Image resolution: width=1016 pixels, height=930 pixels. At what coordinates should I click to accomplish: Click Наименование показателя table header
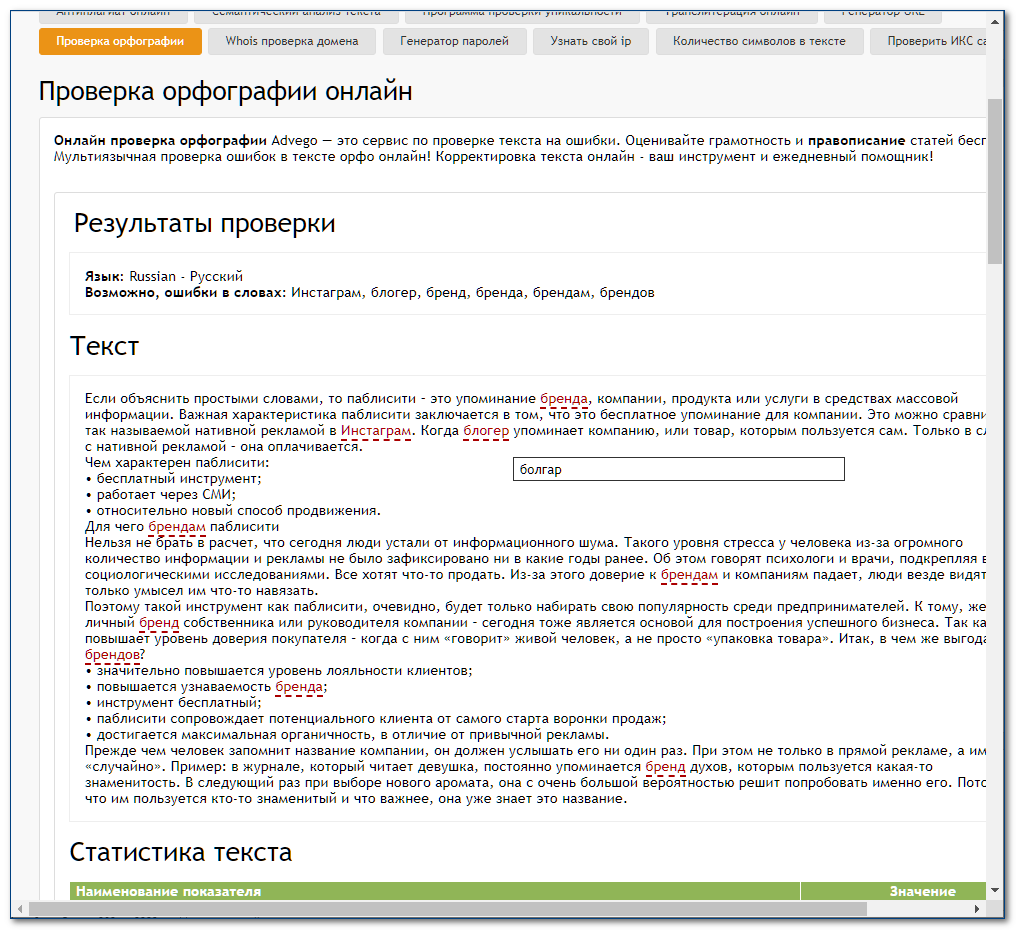pos(169,891)
